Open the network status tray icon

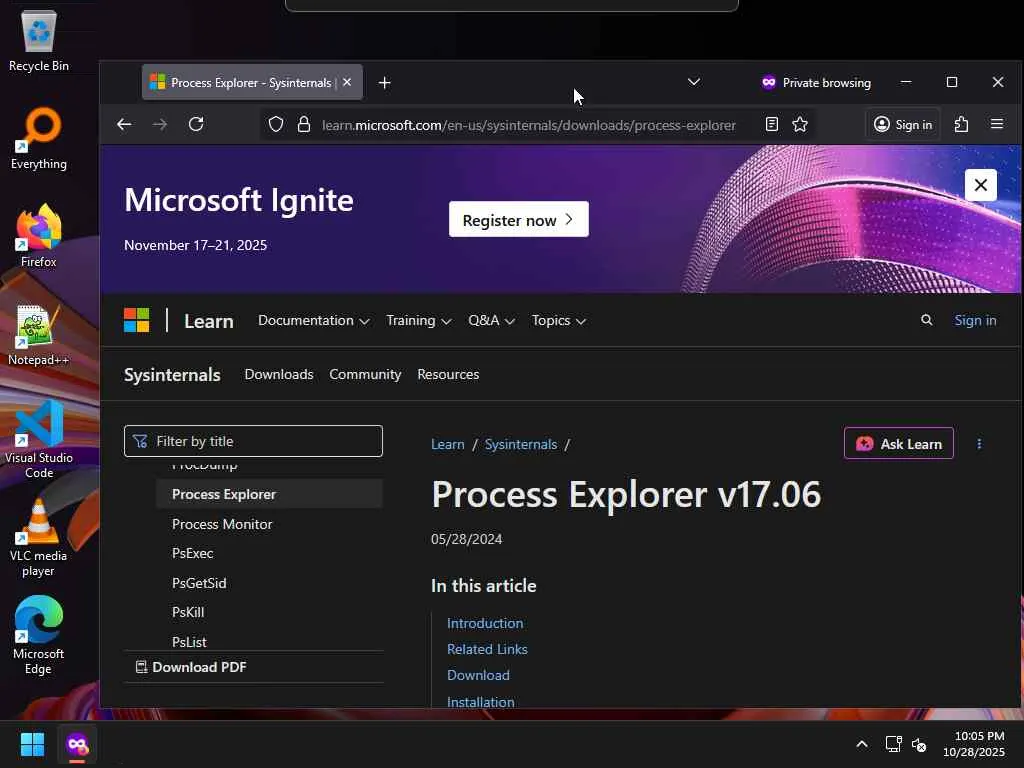(893, 744)
